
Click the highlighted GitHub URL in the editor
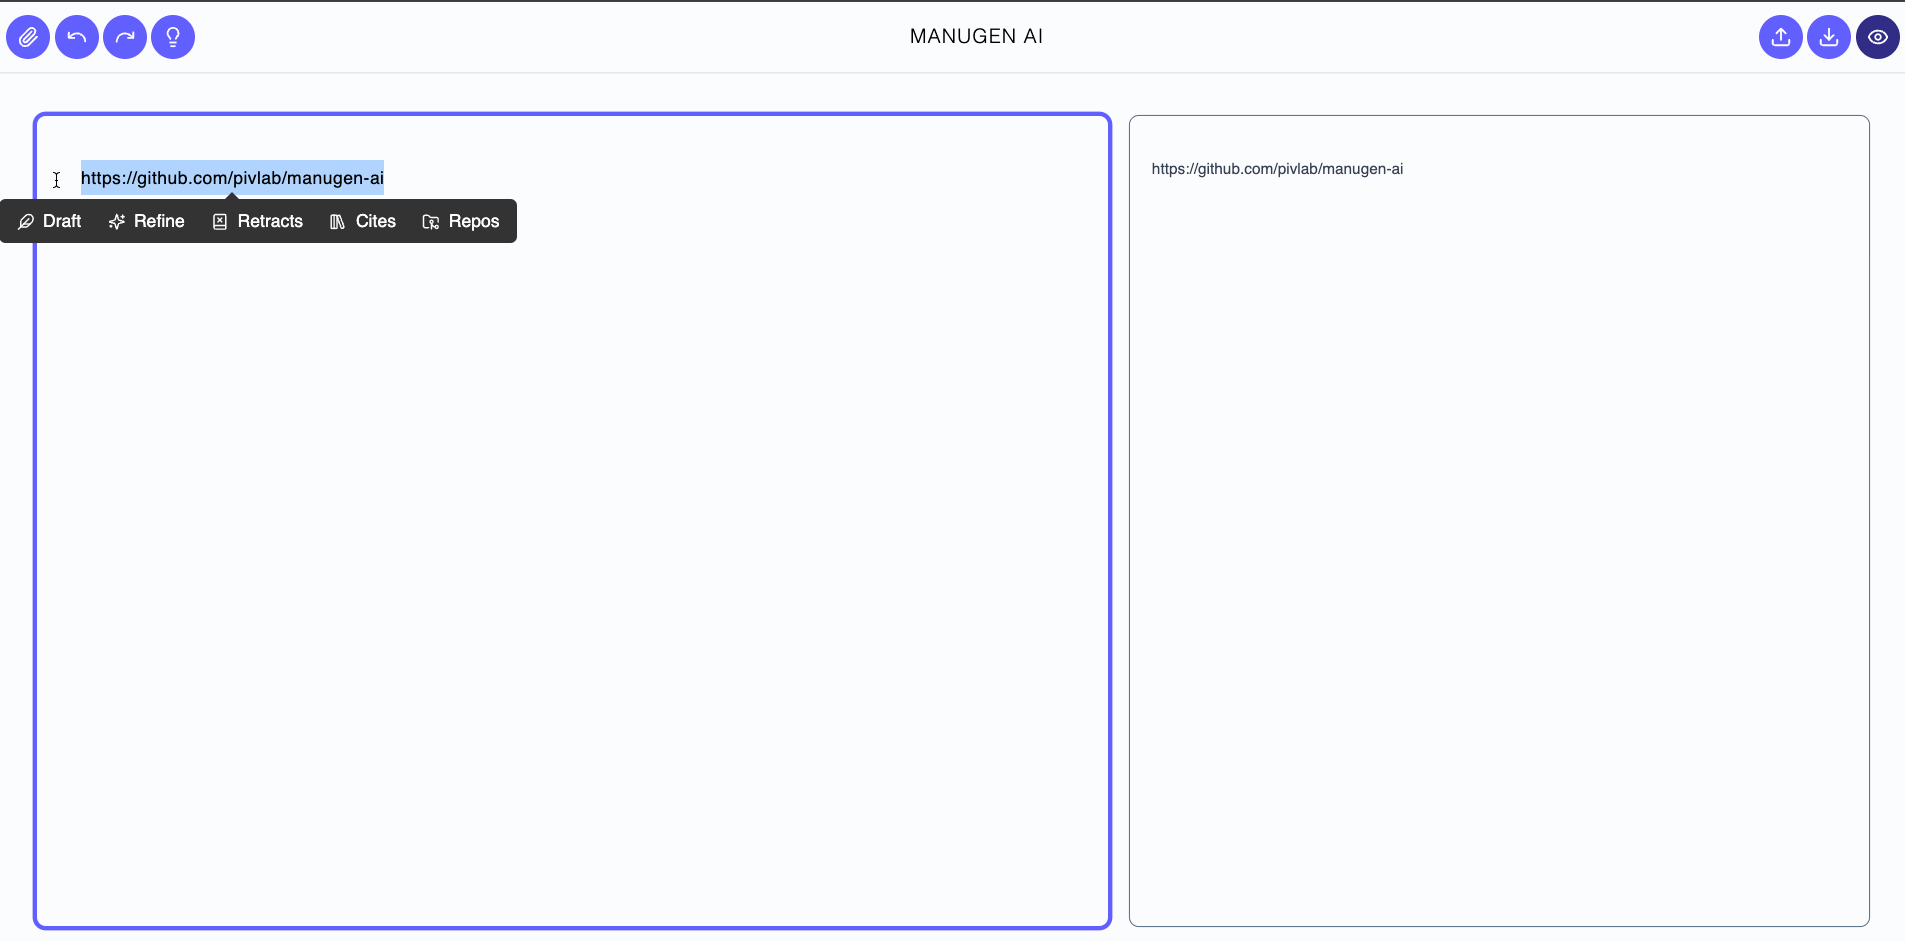click(x=232, y=178)
